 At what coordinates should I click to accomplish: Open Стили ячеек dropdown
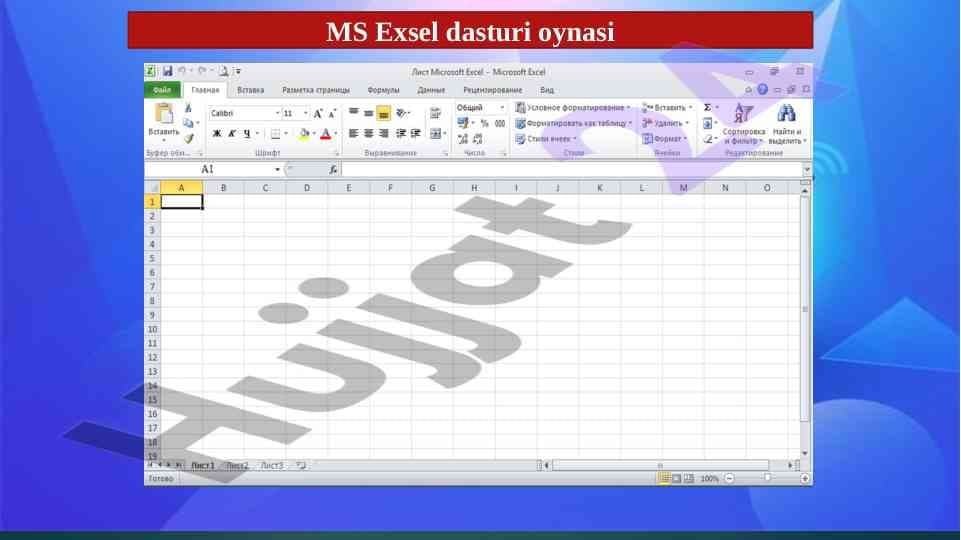pos(546,139)
